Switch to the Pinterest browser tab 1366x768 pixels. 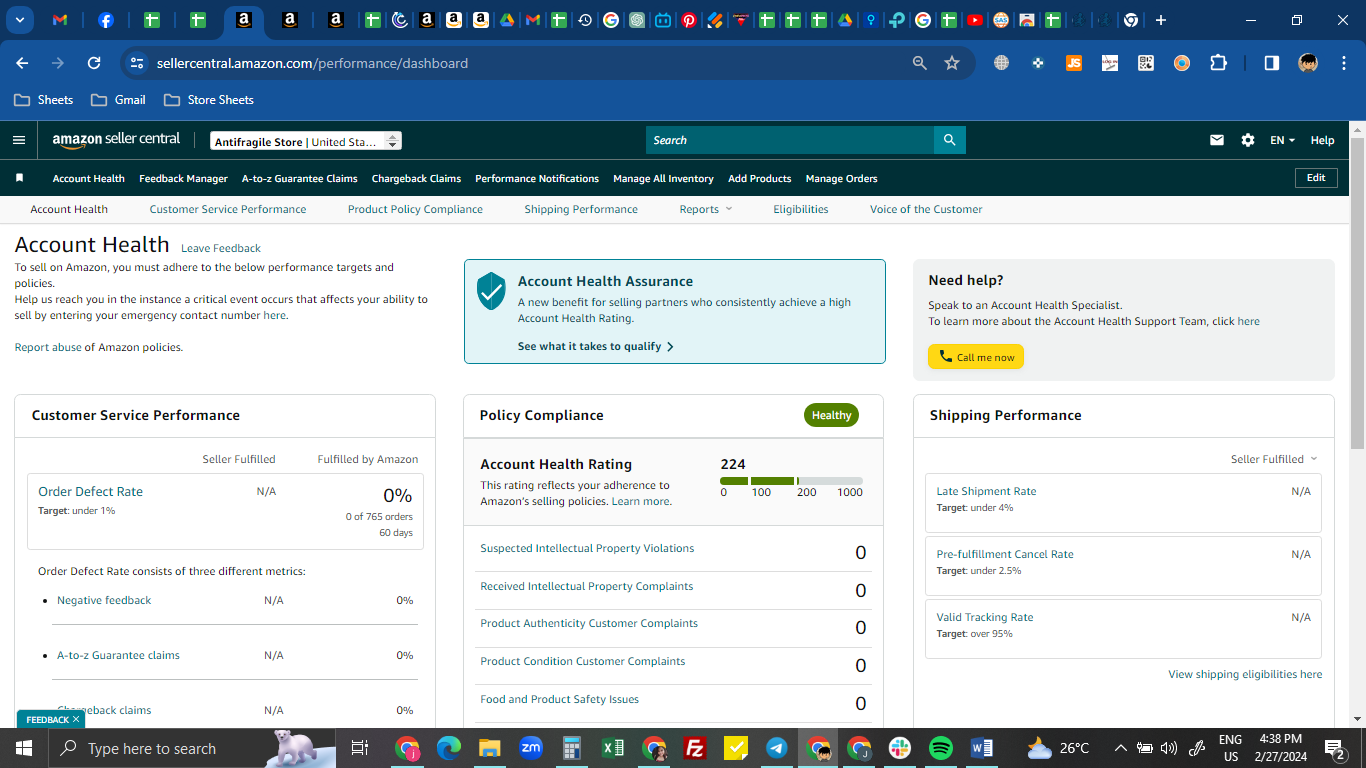point(689,20)
